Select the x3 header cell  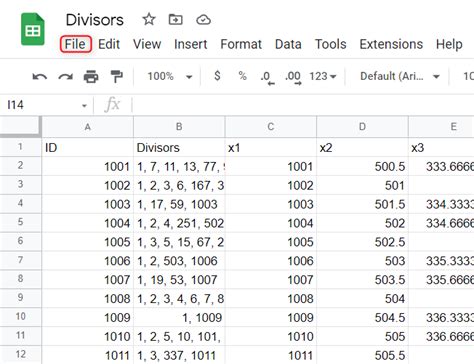[441, 147]
